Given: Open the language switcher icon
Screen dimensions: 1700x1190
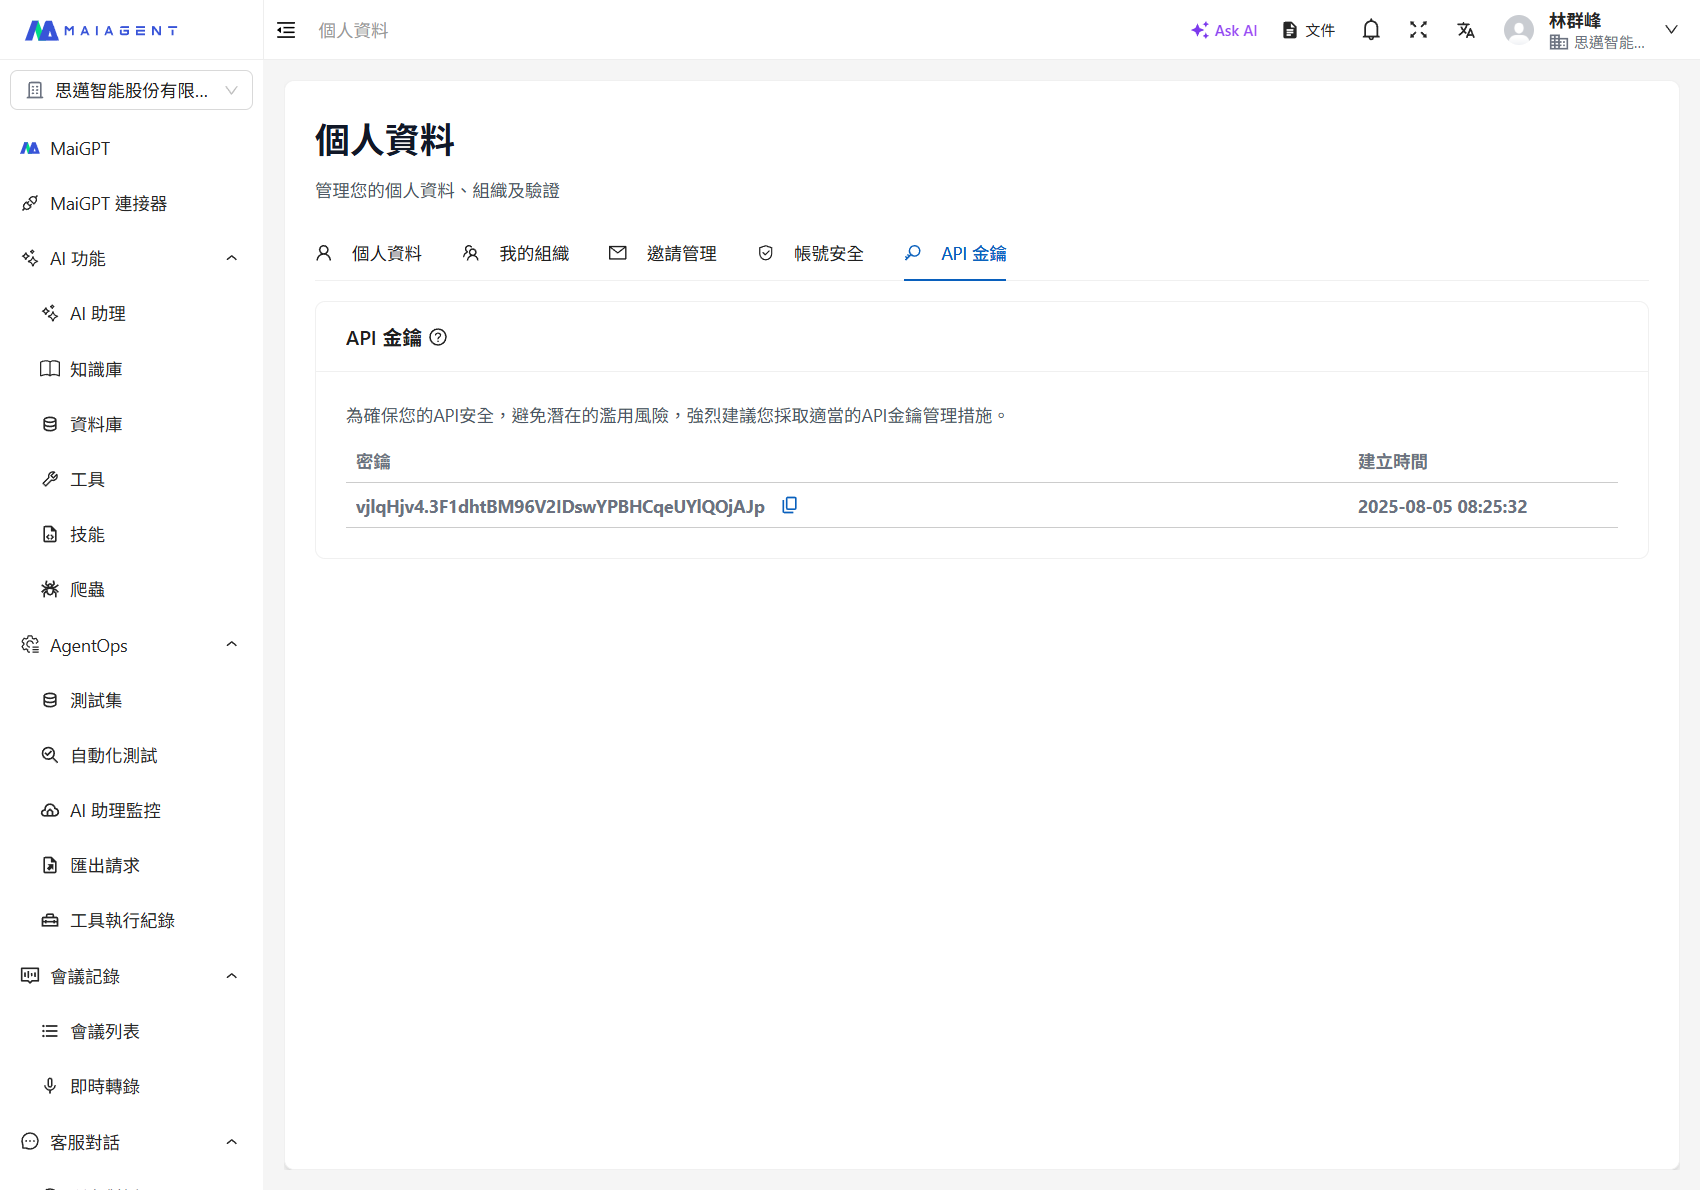Looking at the screenshot, I should [1466, 30].
